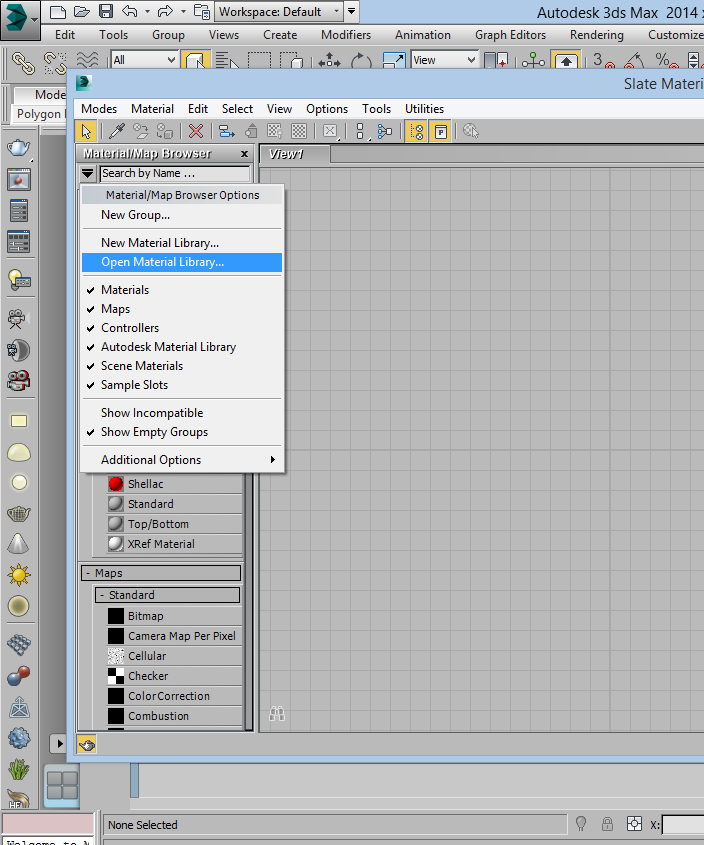Click the sun light icon in sidebar
Image resolution: width=704 pixels, height=845 pixels.
tap(18, 575)
